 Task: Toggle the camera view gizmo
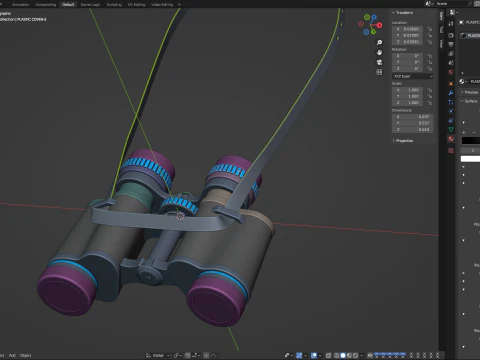click(x=379, y=62)
